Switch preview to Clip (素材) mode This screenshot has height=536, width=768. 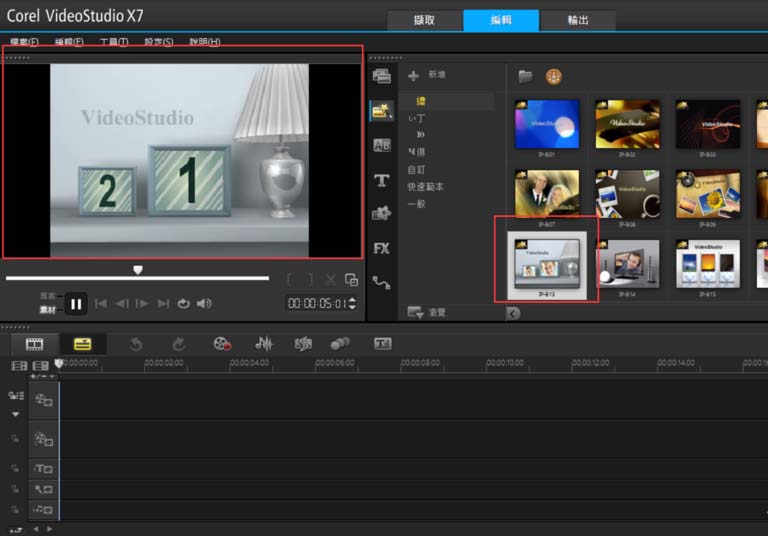(48, 310)
